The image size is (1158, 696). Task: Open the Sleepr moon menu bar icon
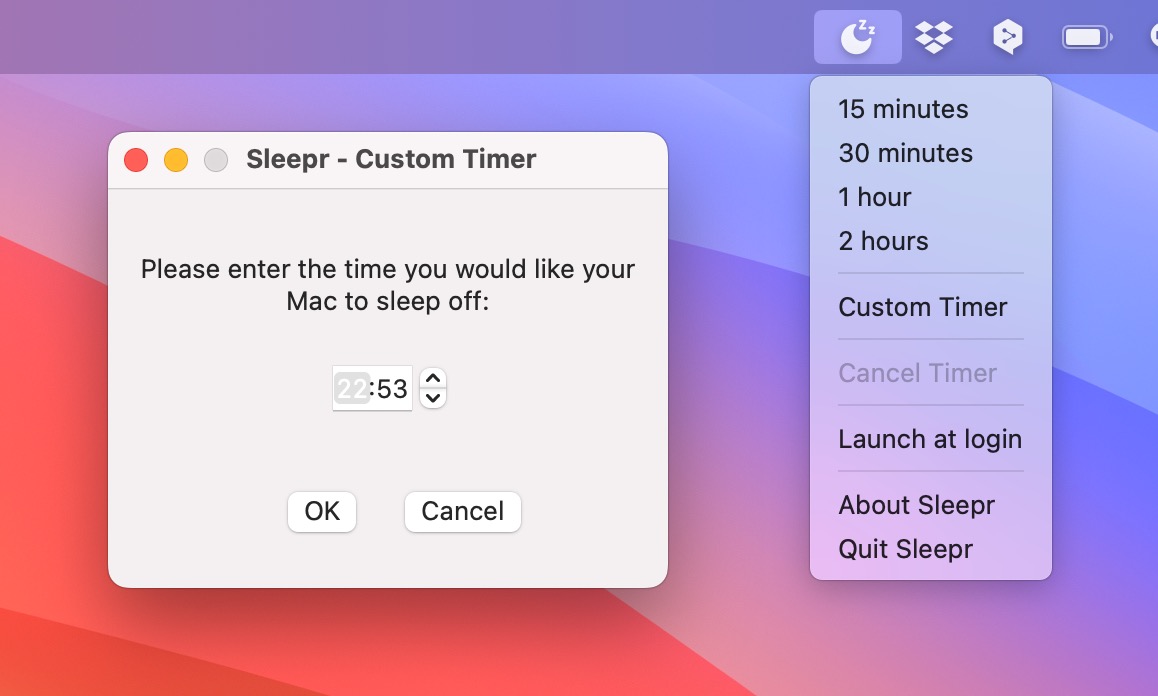tap(858, 36)
